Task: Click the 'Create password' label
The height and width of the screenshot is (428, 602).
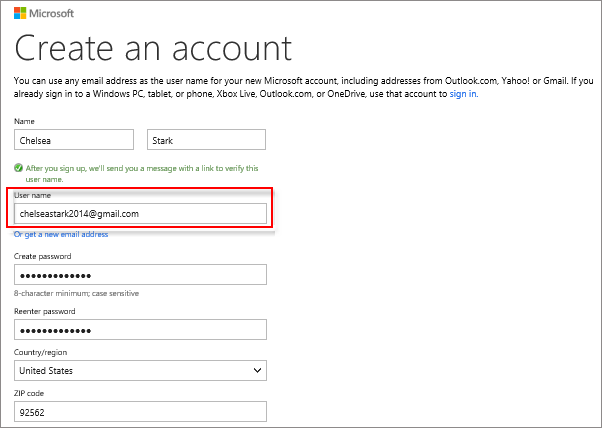Action: pyautogui.click(x=43, y=256)
